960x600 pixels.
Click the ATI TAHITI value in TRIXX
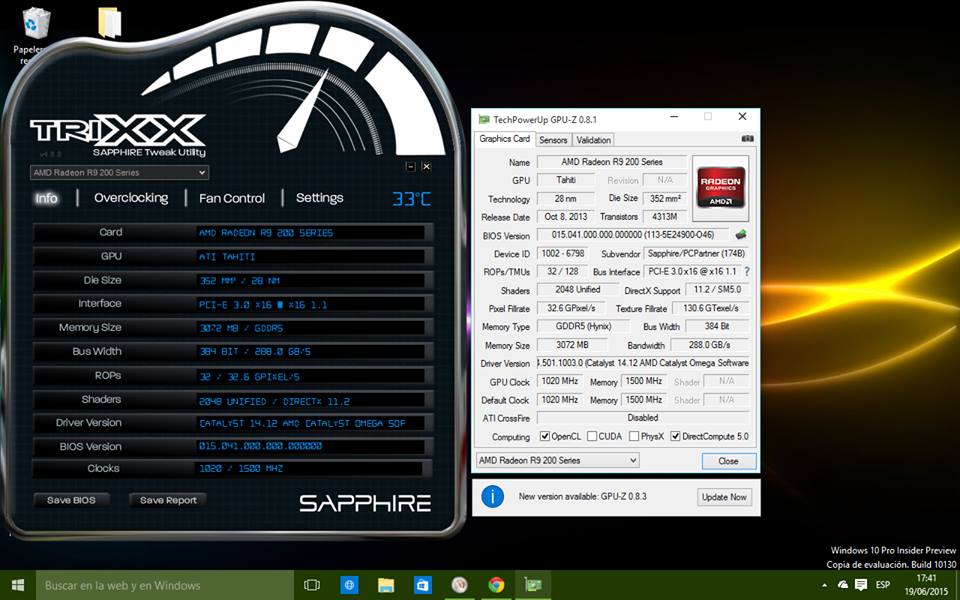pos(227,257)
